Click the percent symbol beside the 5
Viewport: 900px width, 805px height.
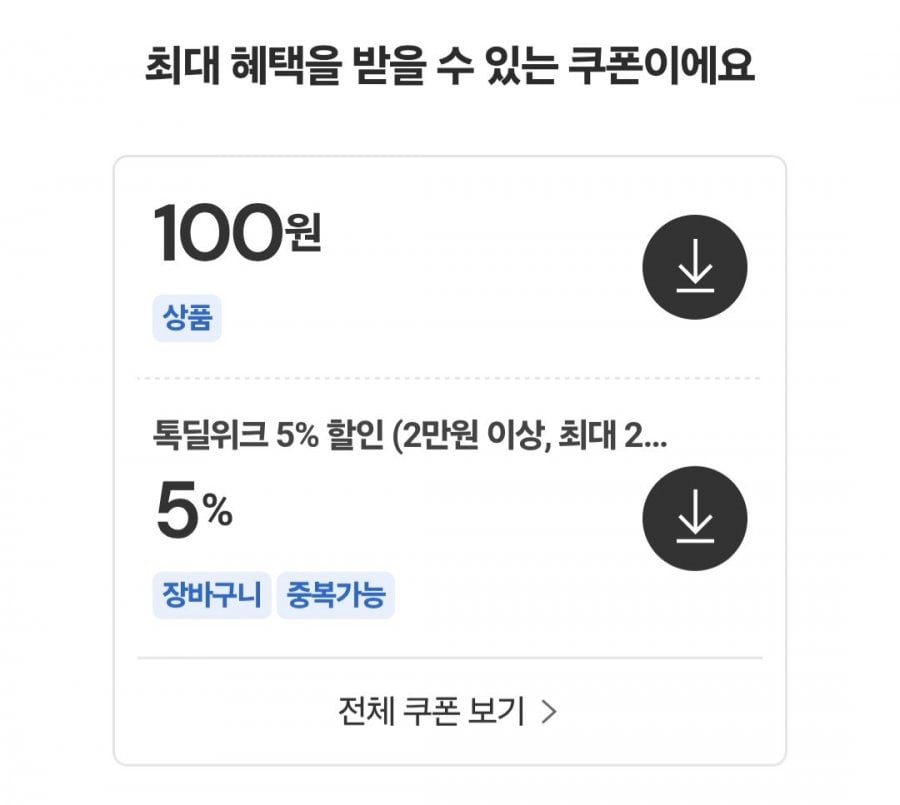[x=218, y=510]
